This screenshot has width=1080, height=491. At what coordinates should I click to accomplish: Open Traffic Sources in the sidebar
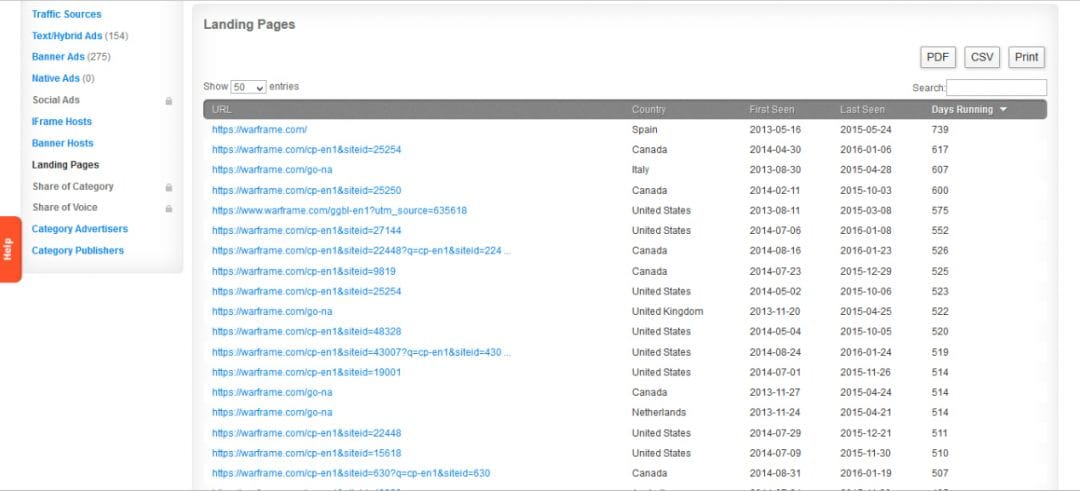tap(66, 14)
